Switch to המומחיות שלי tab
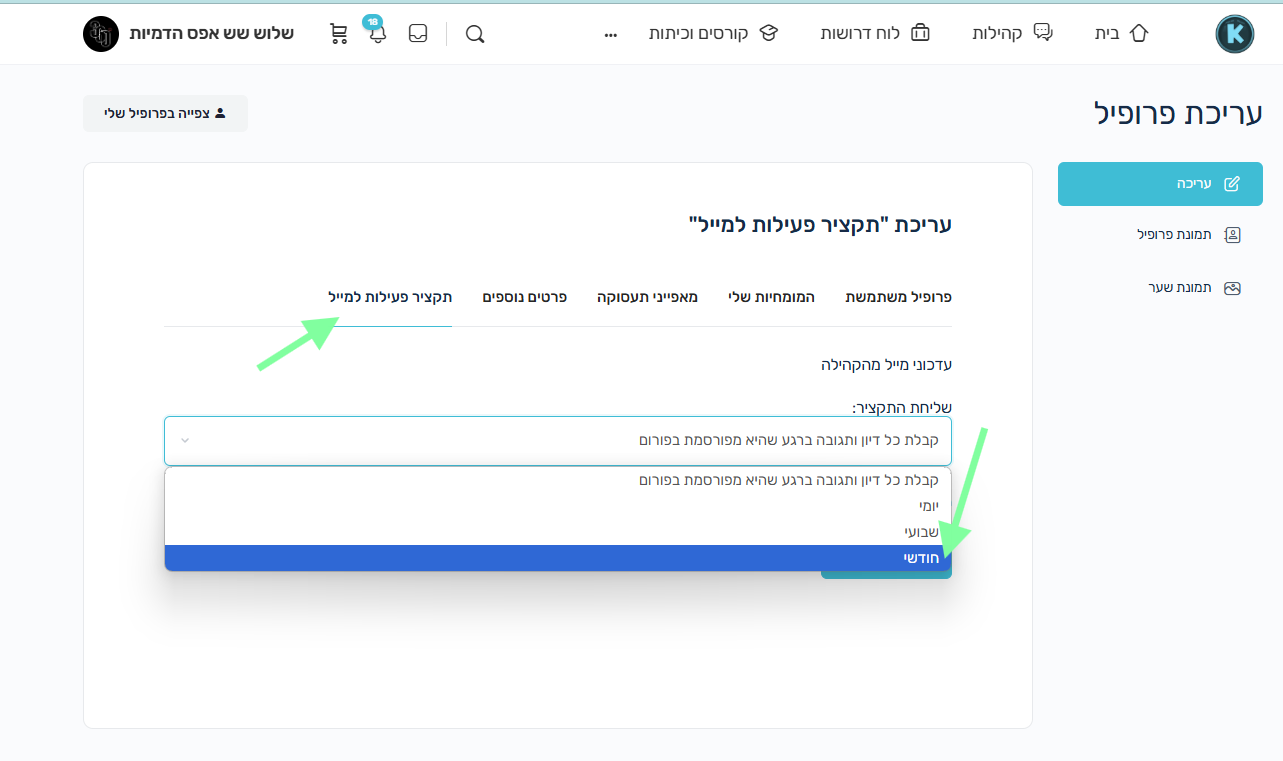The height and width of the screenshot is (761, 1283). [x=771, y=297]
